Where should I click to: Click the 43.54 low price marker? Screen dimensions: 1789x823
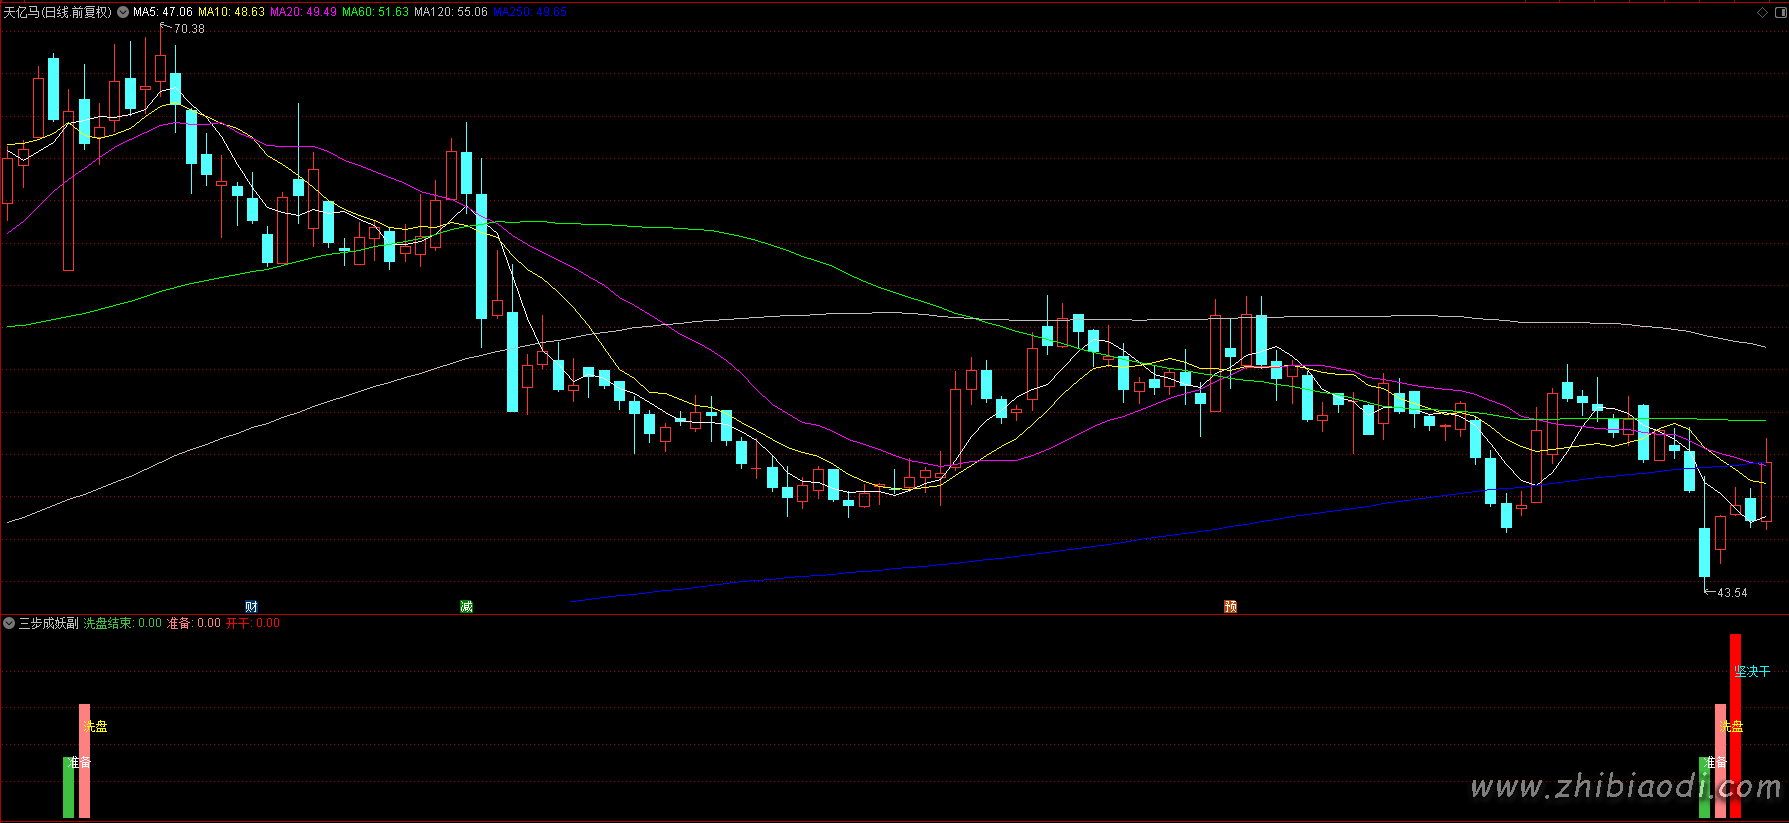(x=1731, y=593)
